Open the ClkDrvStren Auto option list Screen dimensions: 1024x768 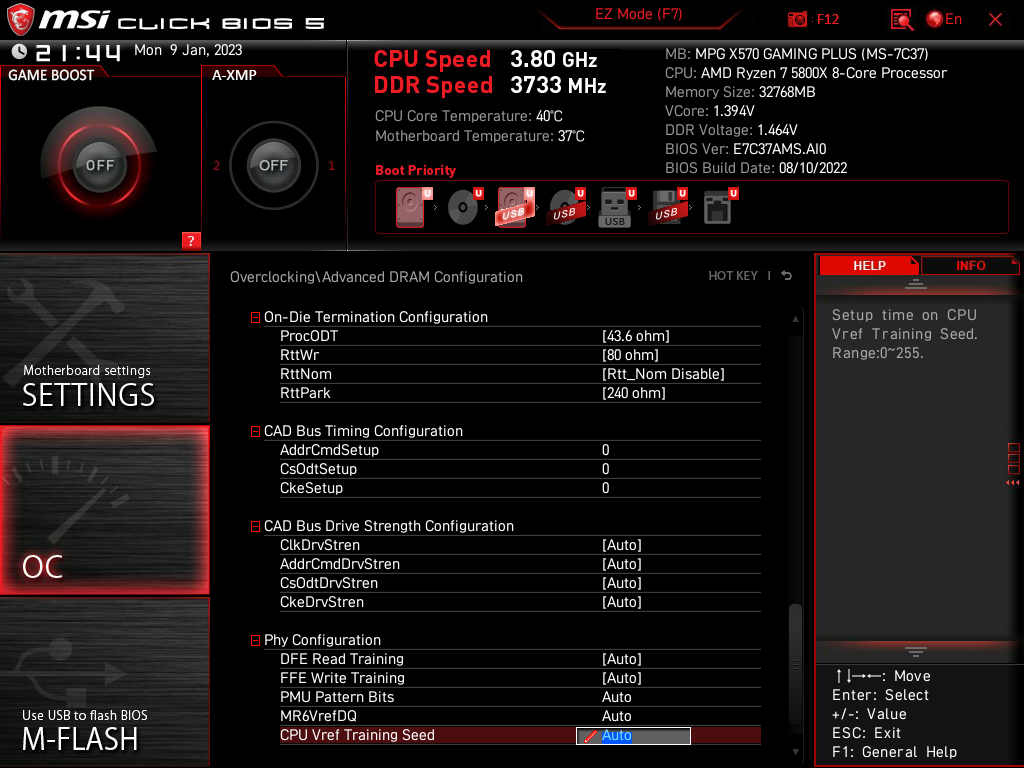tap(622, 545)
